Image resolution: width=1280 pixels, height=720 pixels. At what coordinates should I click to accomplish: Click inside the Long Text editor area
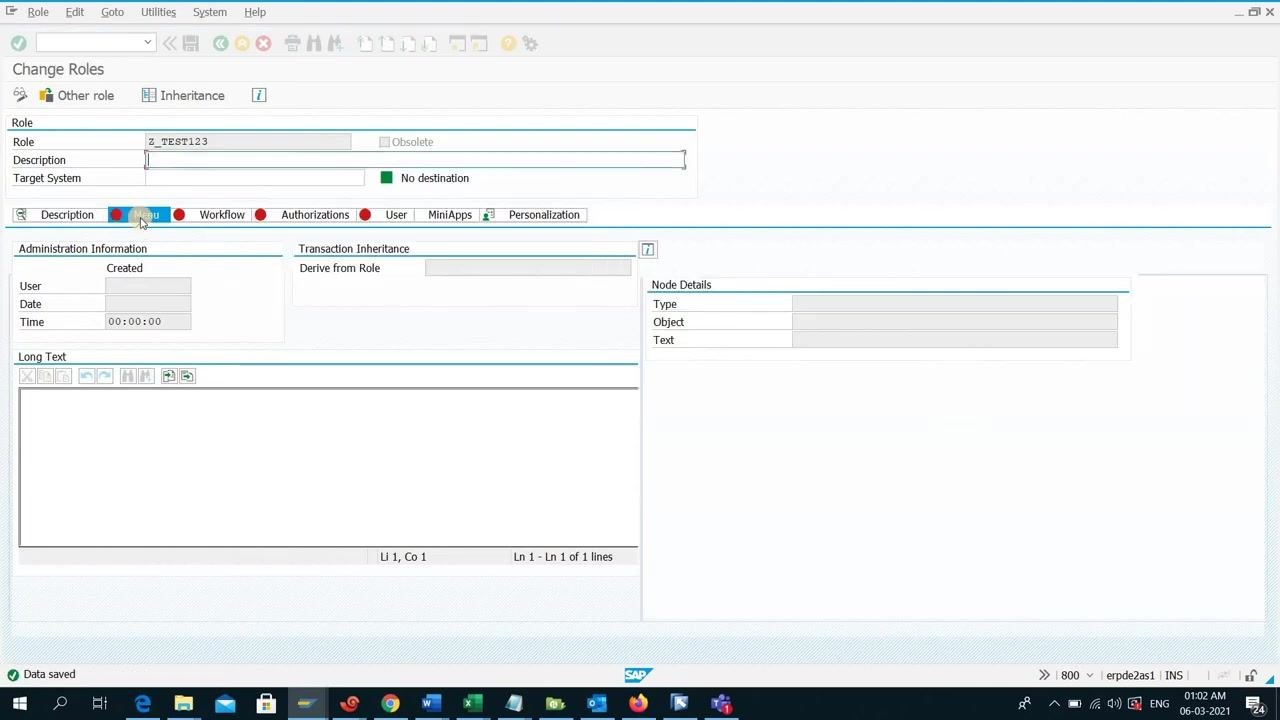tap(328, 467)
